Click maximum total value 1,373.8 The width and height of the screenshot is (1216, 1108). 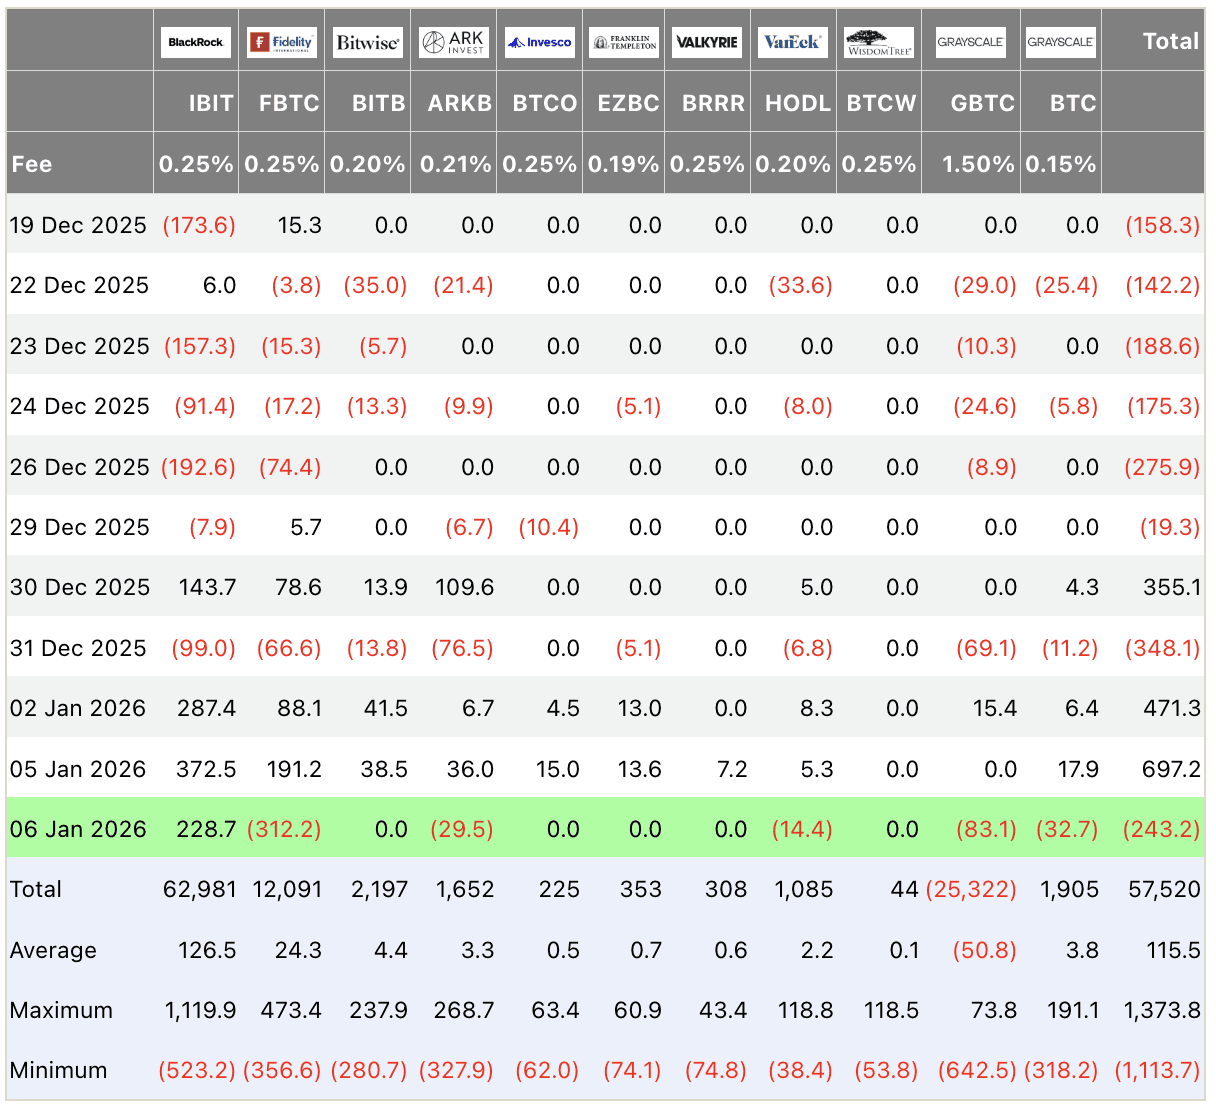click(x=1162, y=1010)
